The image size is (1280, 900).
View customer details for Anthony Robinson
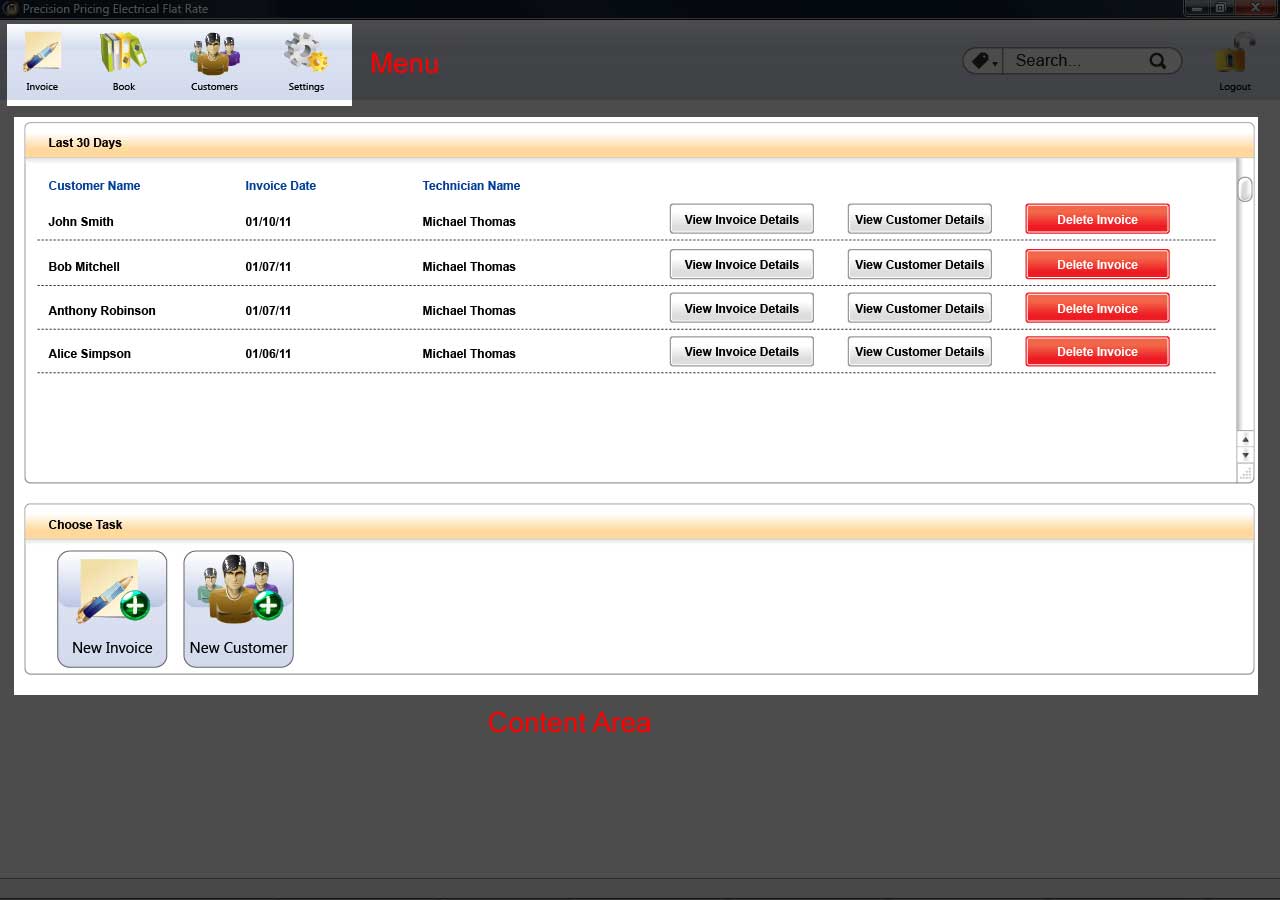point(920,308)
